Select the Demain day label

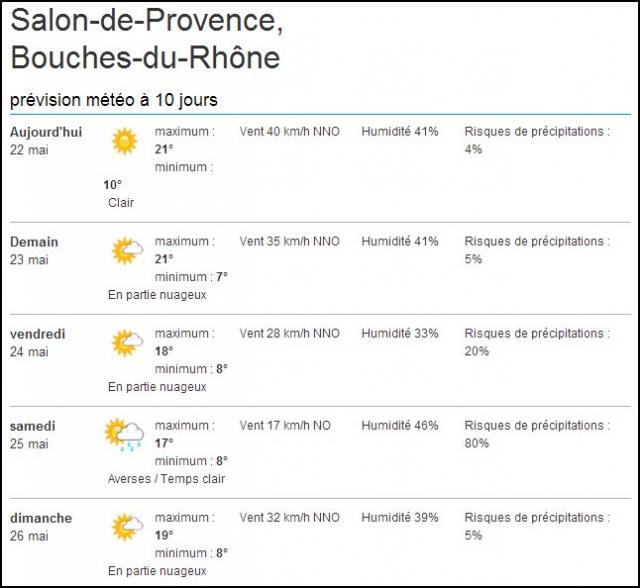34,242
